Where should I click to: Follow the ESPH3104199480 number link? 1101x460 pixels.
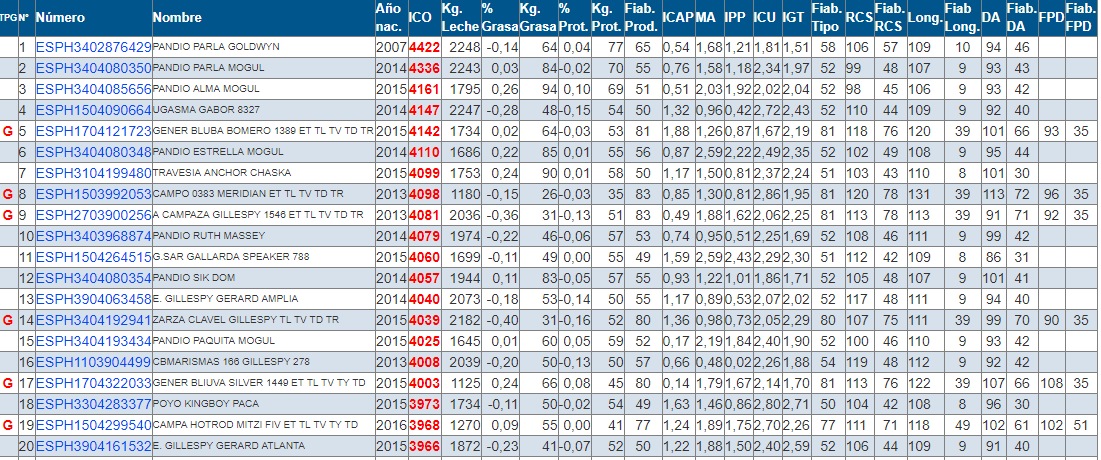(93, 173)
